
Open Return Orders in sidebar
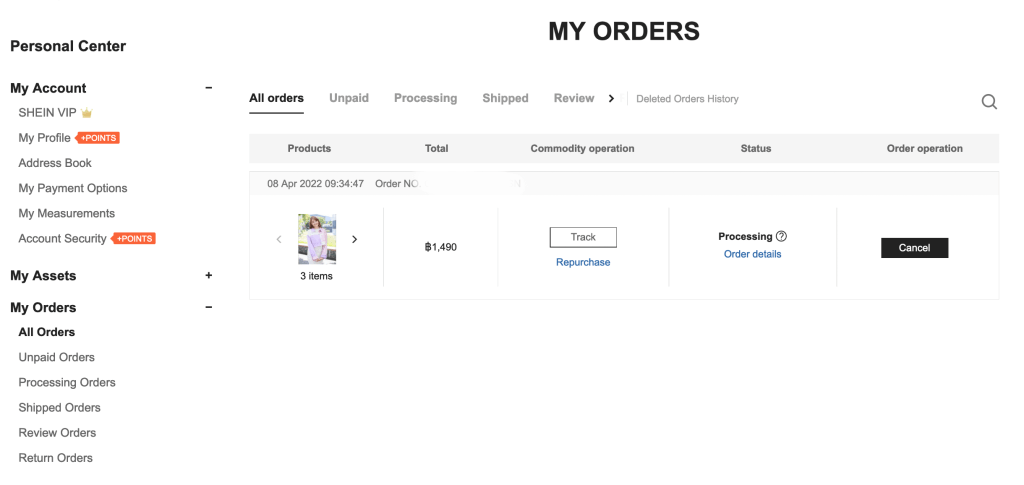pyautogui.click(x=56, y=458)
